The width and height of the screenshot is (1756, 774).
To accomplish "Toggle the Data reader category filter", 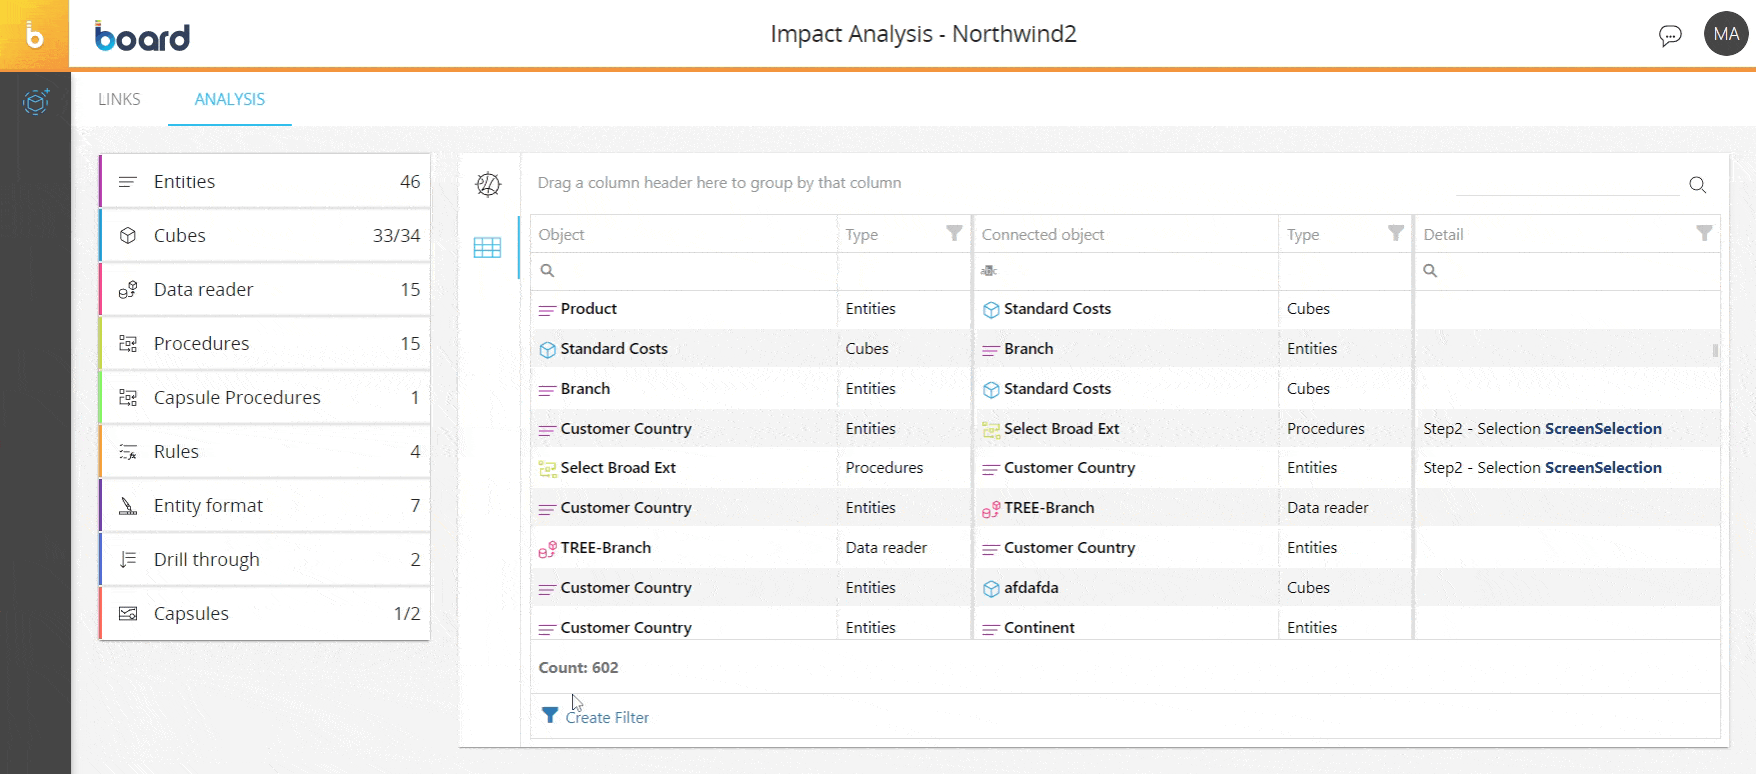I will click(x=265, y=290).
